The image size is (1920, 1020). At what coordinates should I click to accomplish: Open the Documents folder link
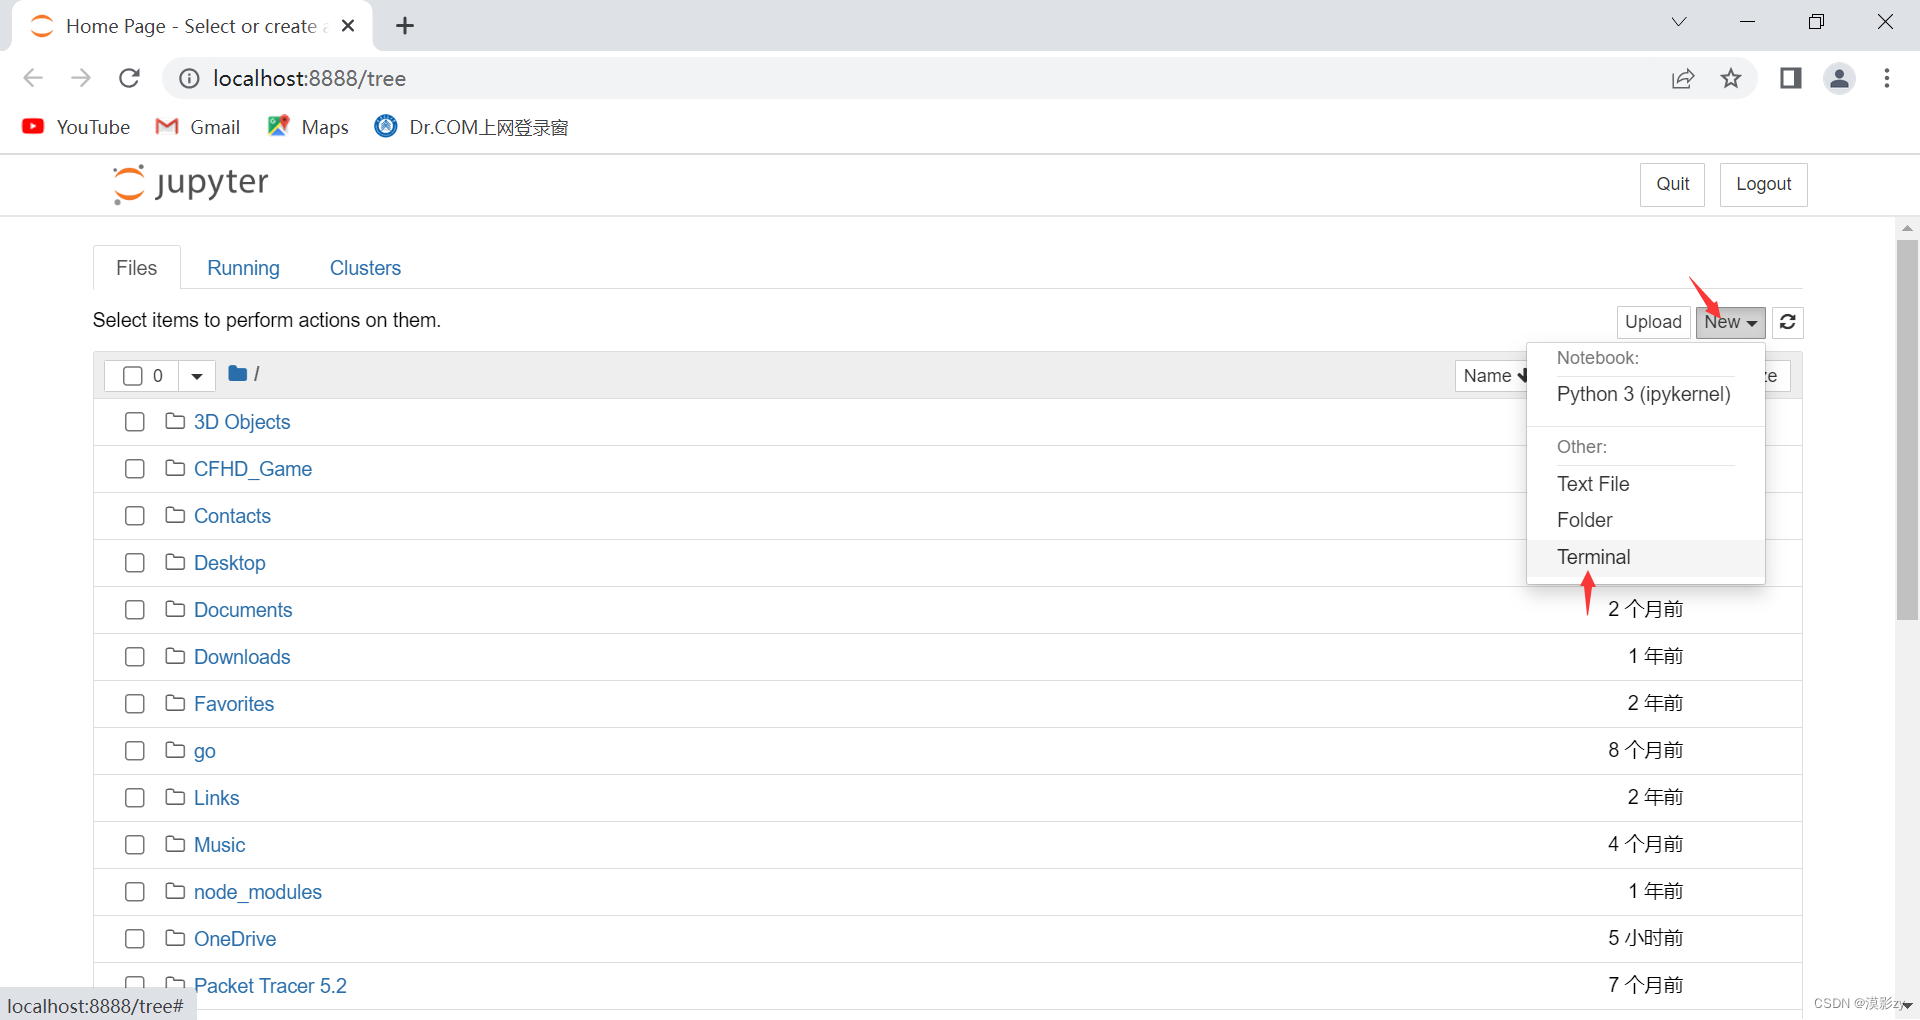243,610
